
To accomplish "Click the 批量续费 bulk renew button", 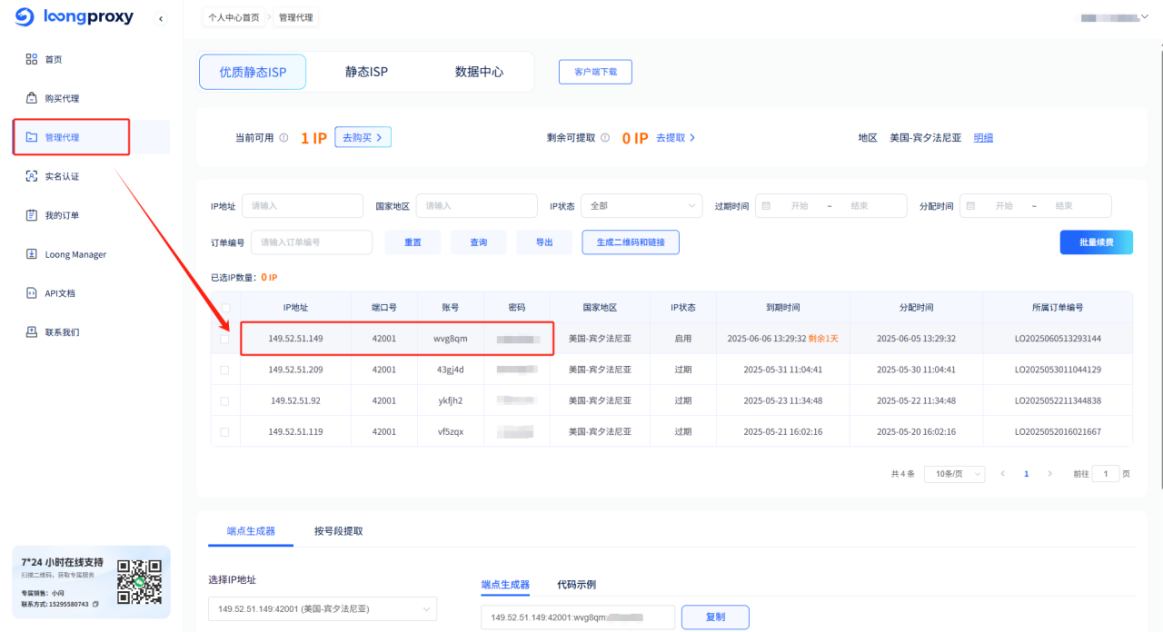I will point(1096,242).
